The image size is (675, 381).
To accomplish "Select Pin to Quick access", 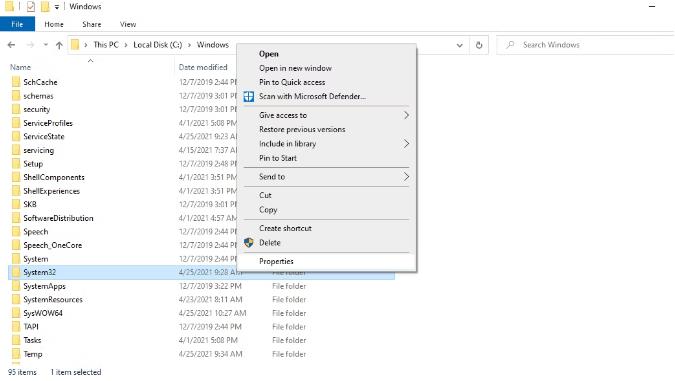I will pos(327,82).
